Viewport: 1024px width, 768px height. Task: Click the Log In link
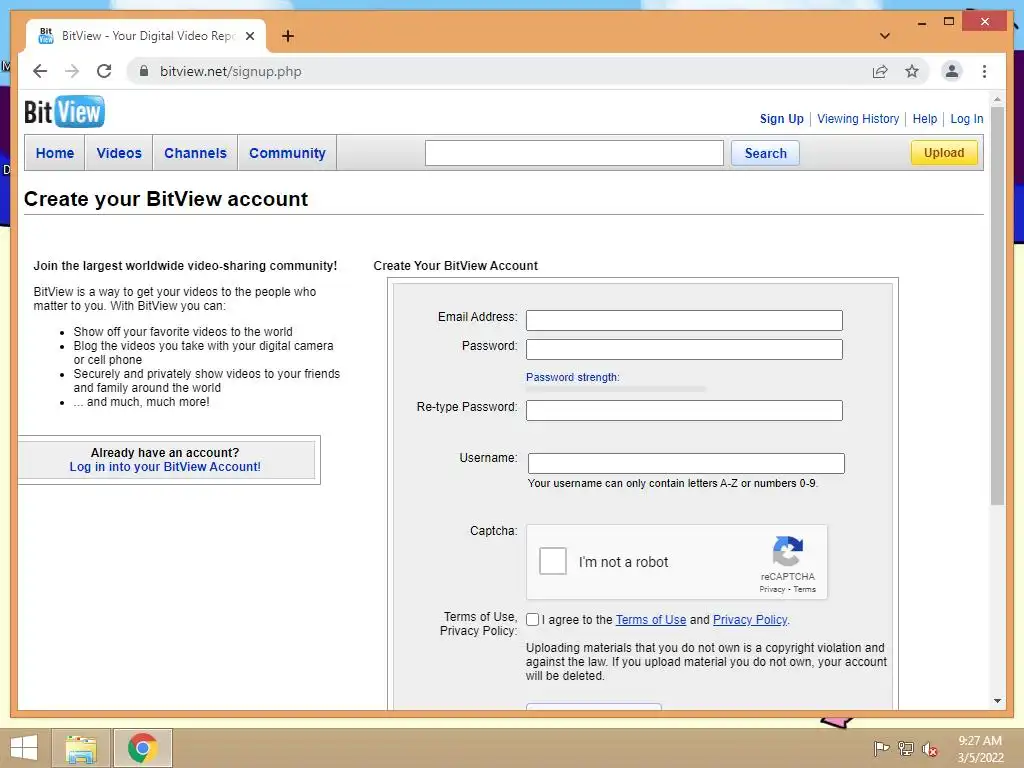[967, 119]
